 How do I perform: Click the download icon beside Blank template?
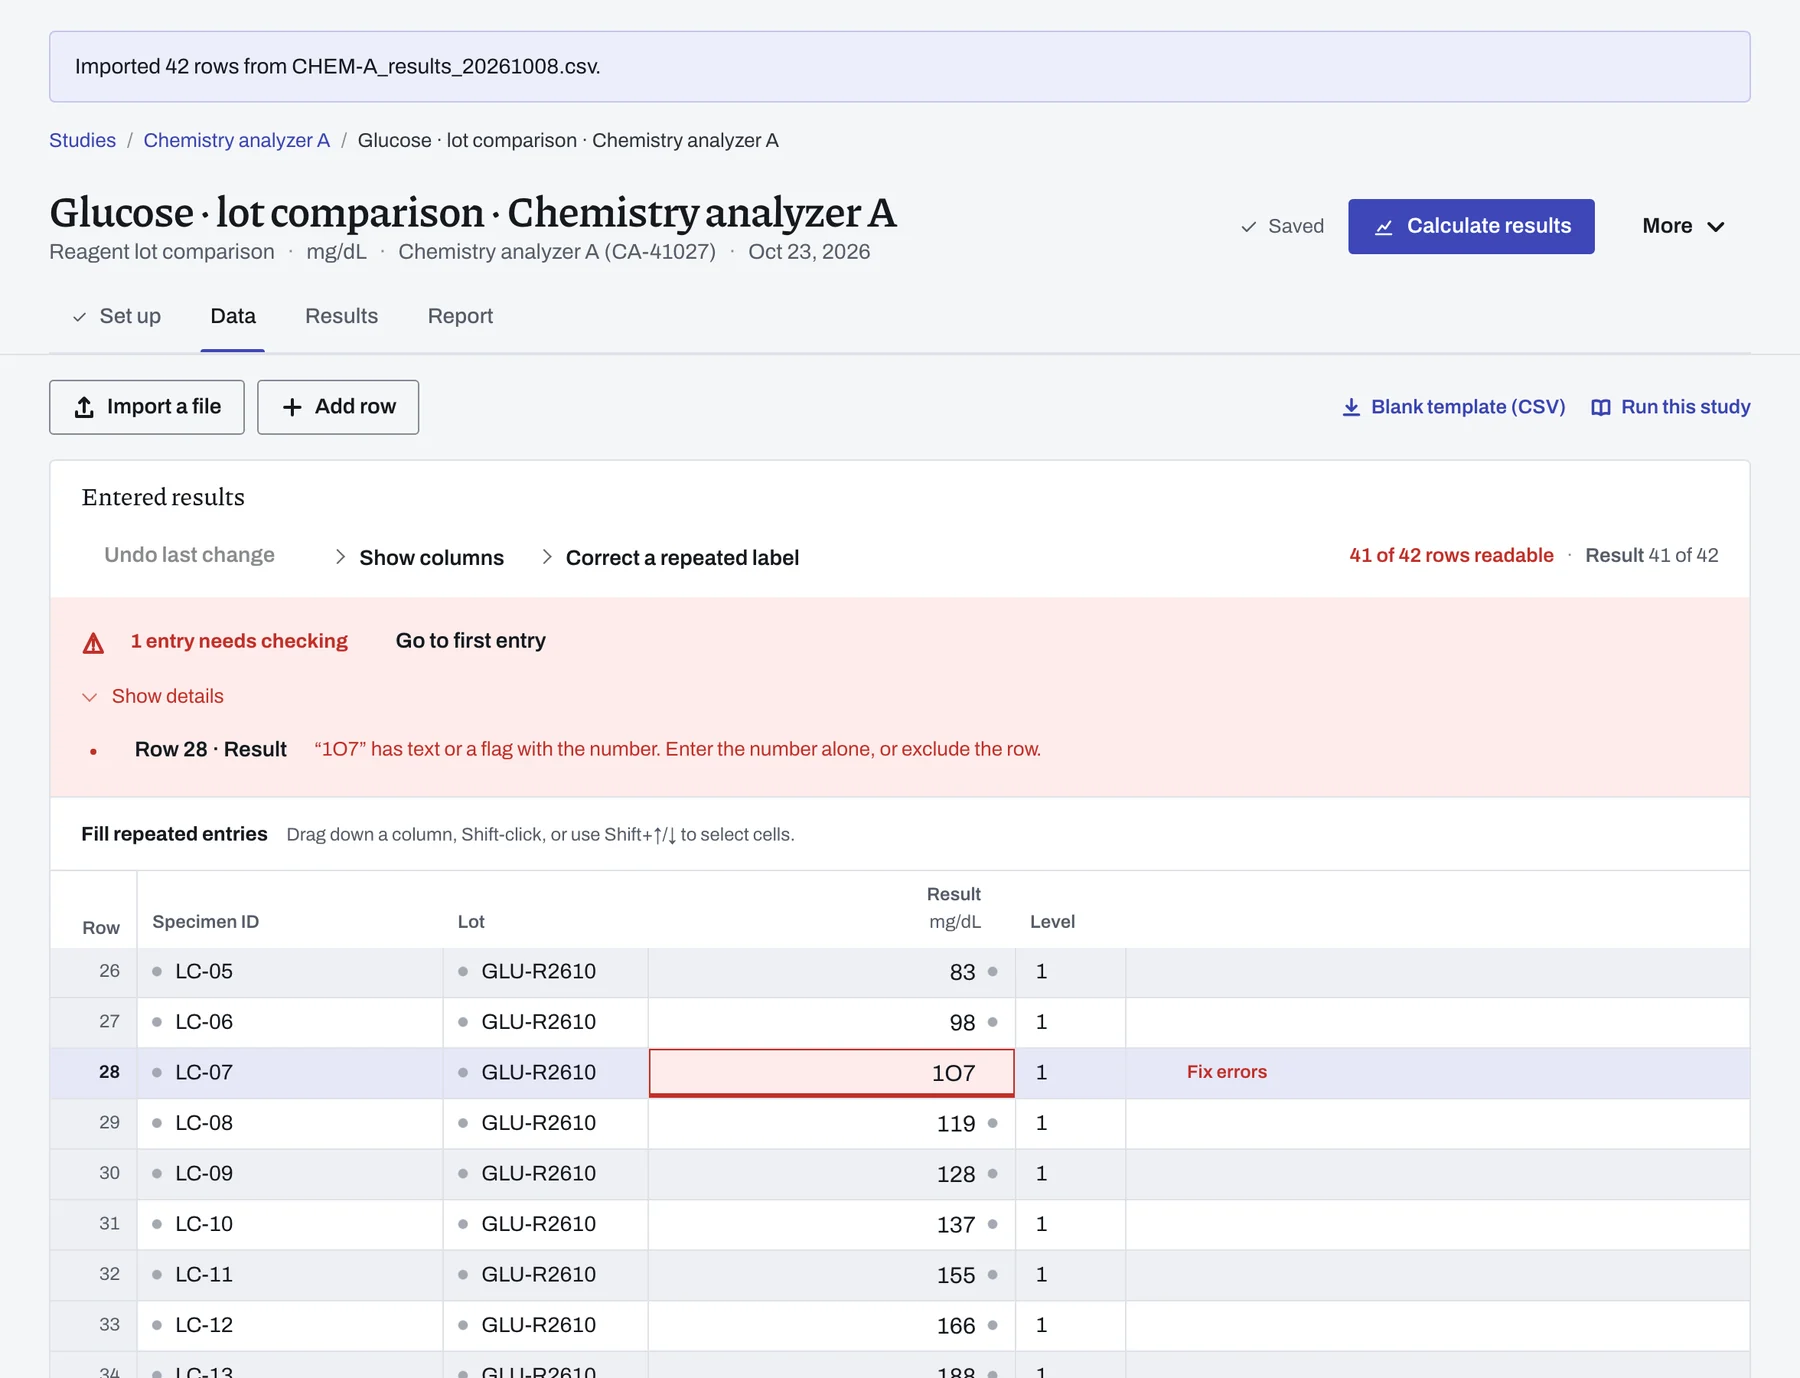pos(1351,407)
